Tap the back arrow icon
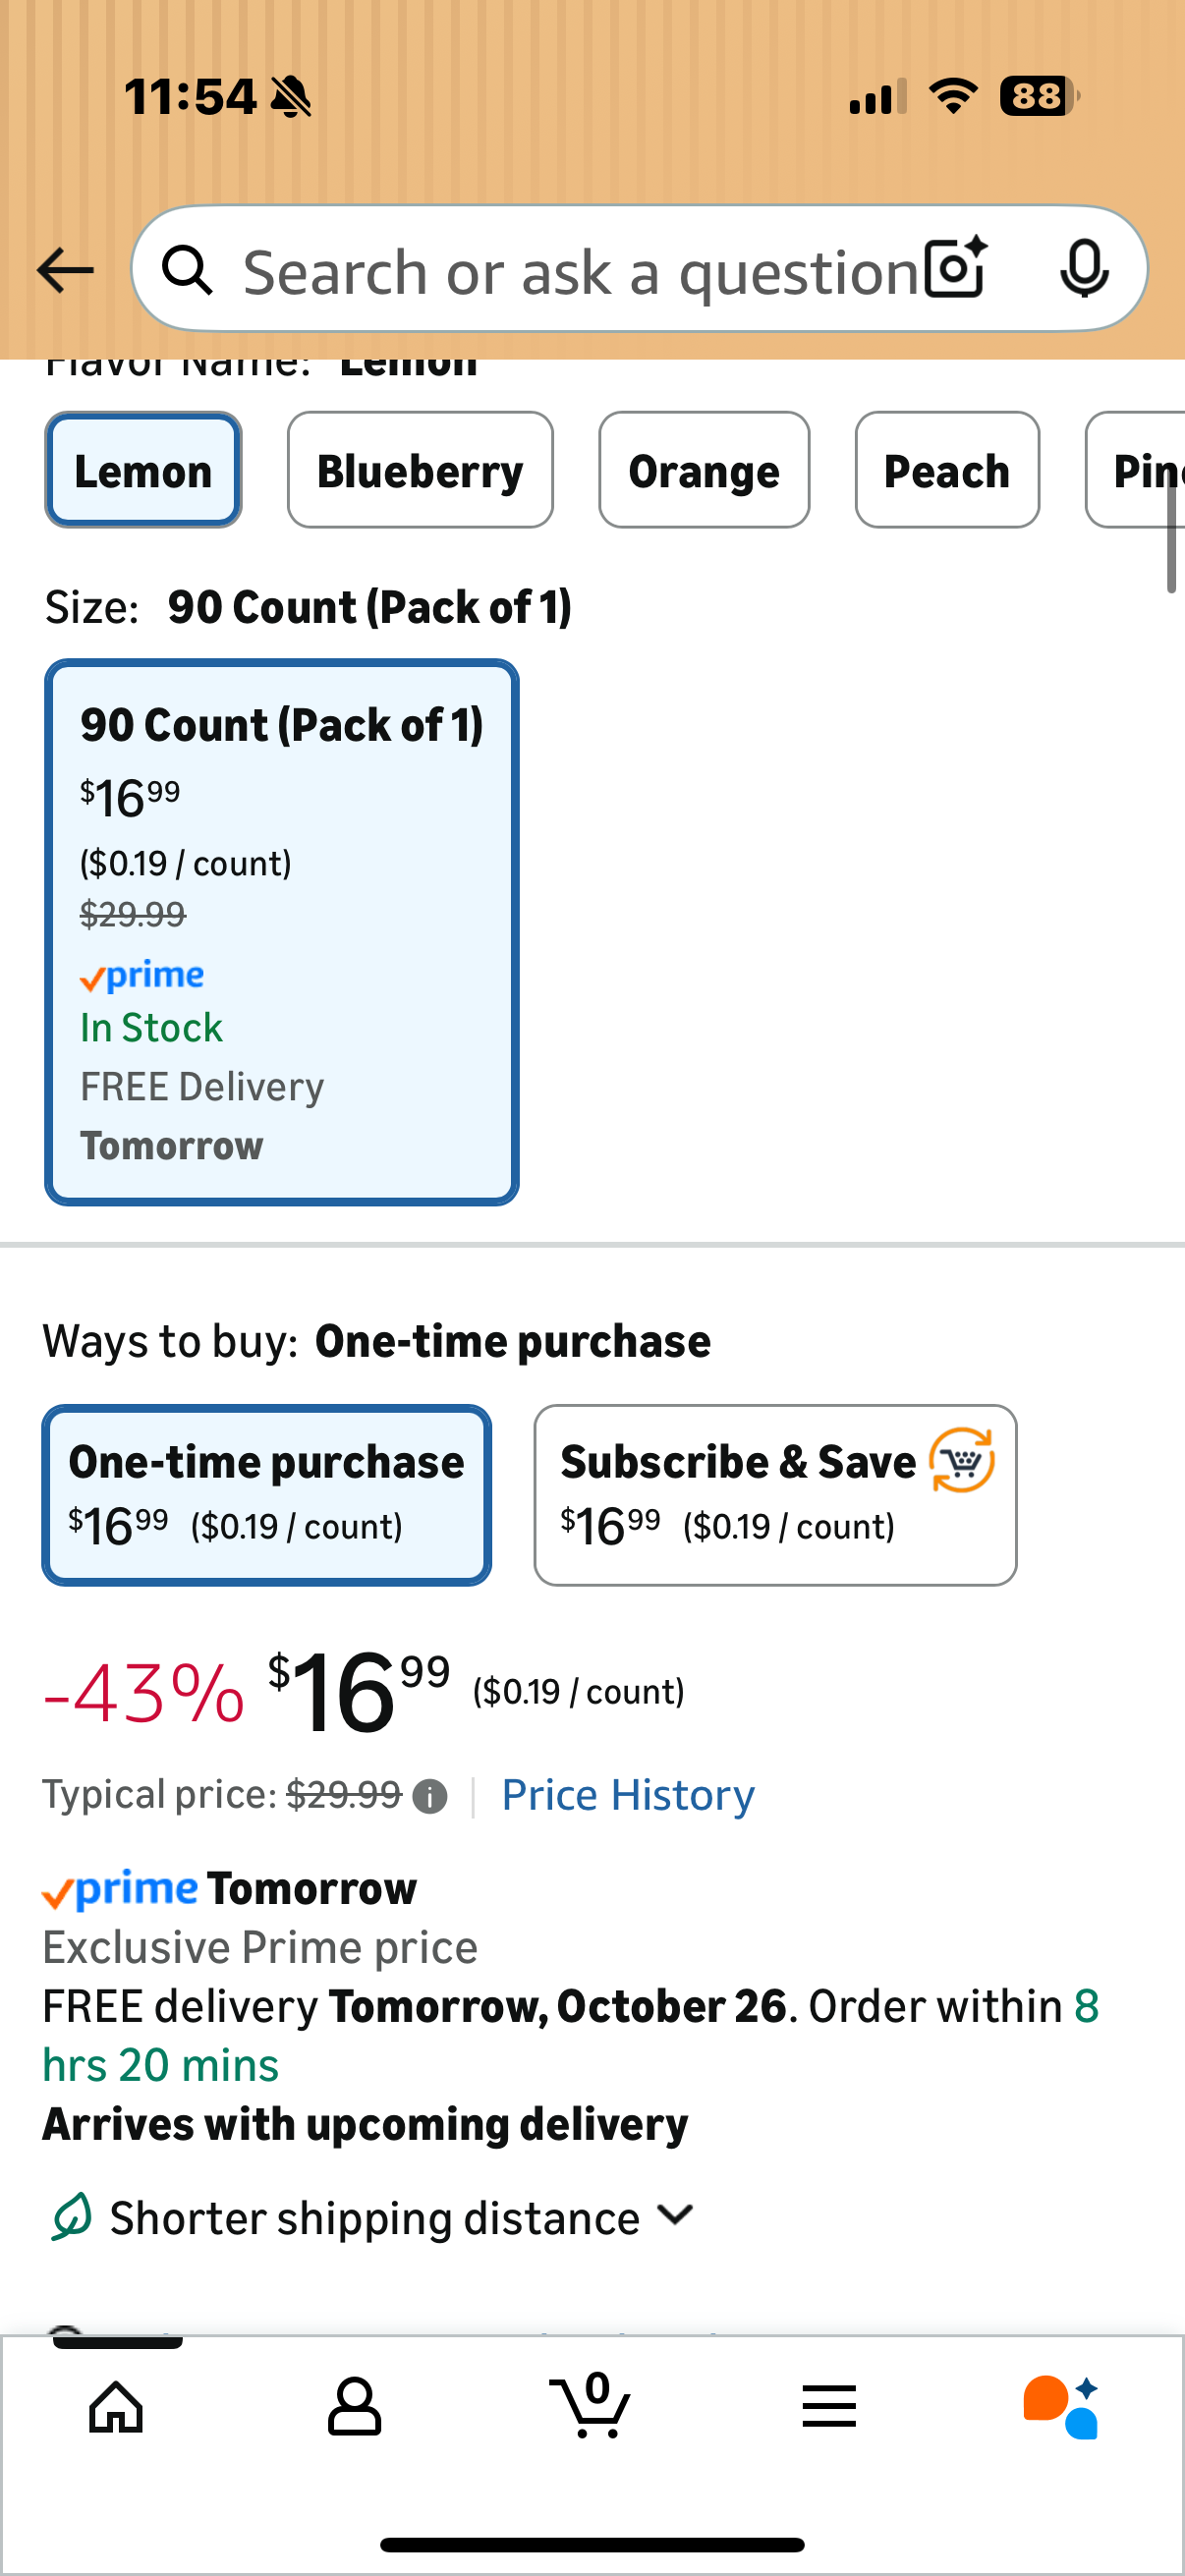The height and width of the screenshot is (2576, 1185). pyautogui.click(x=65, y=270)
